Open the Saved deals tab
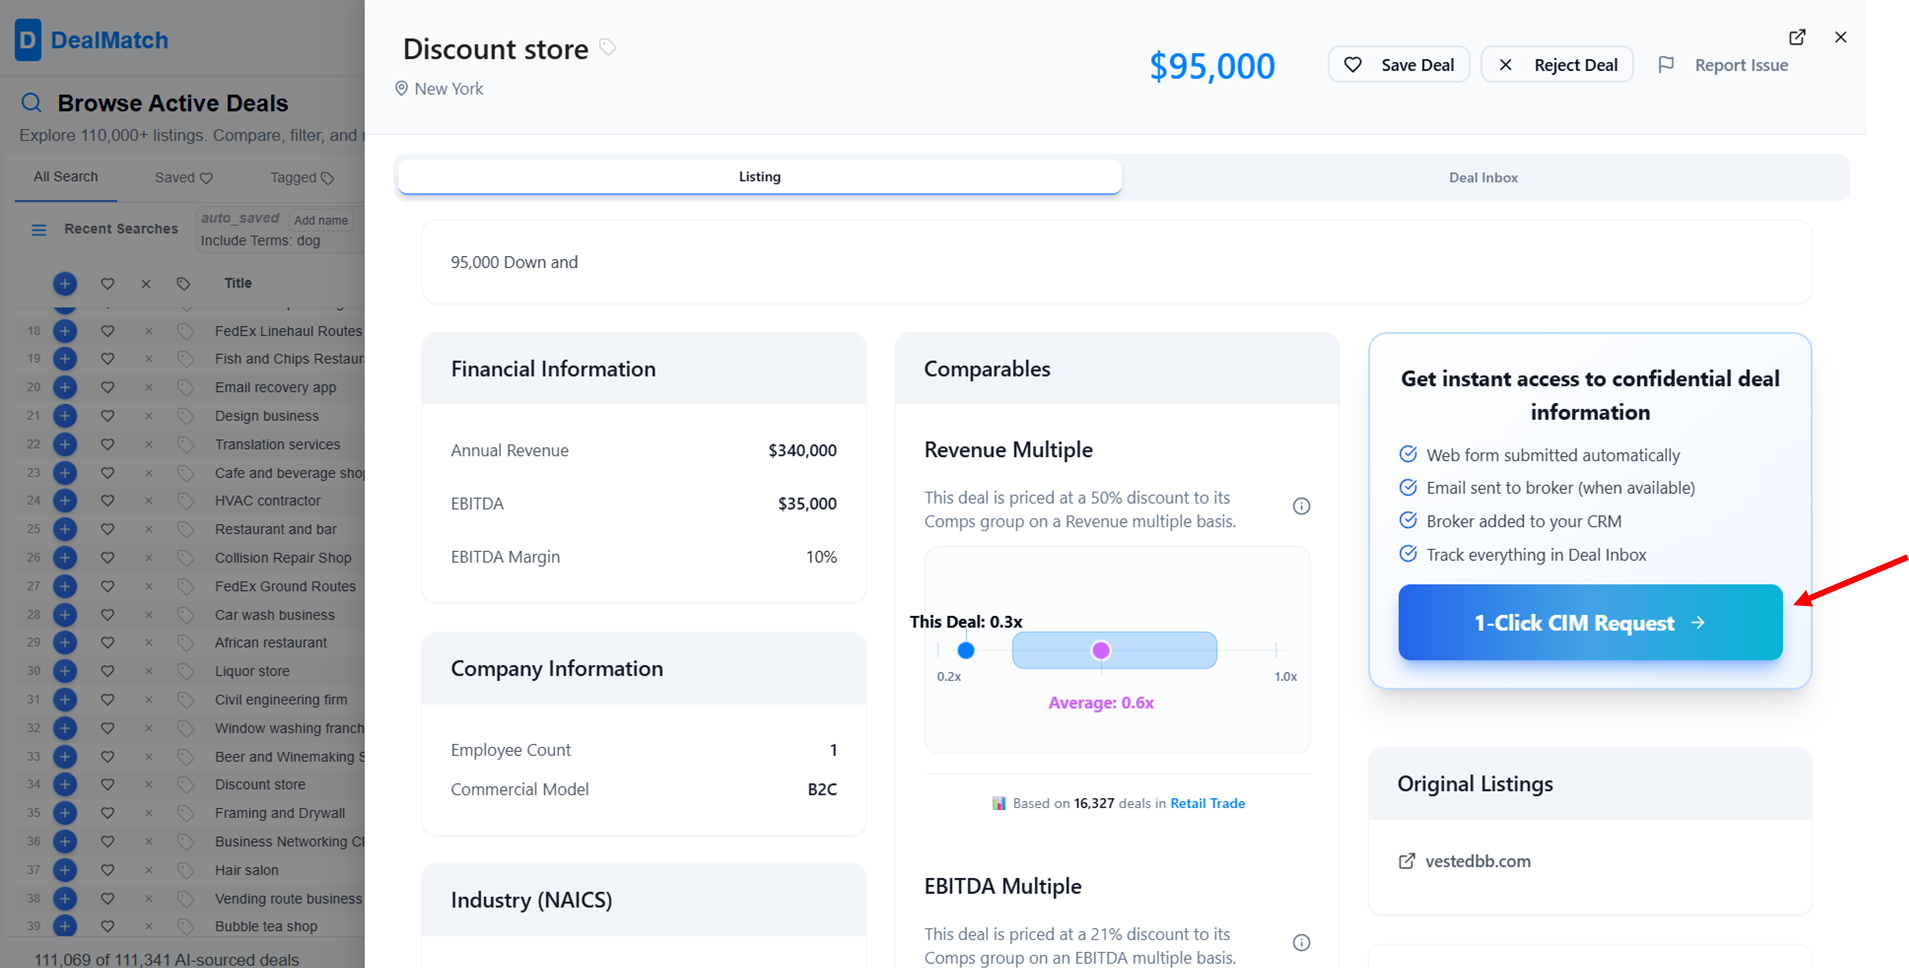This screenshot has height=968, width=1909. click(x=183, y=177)
